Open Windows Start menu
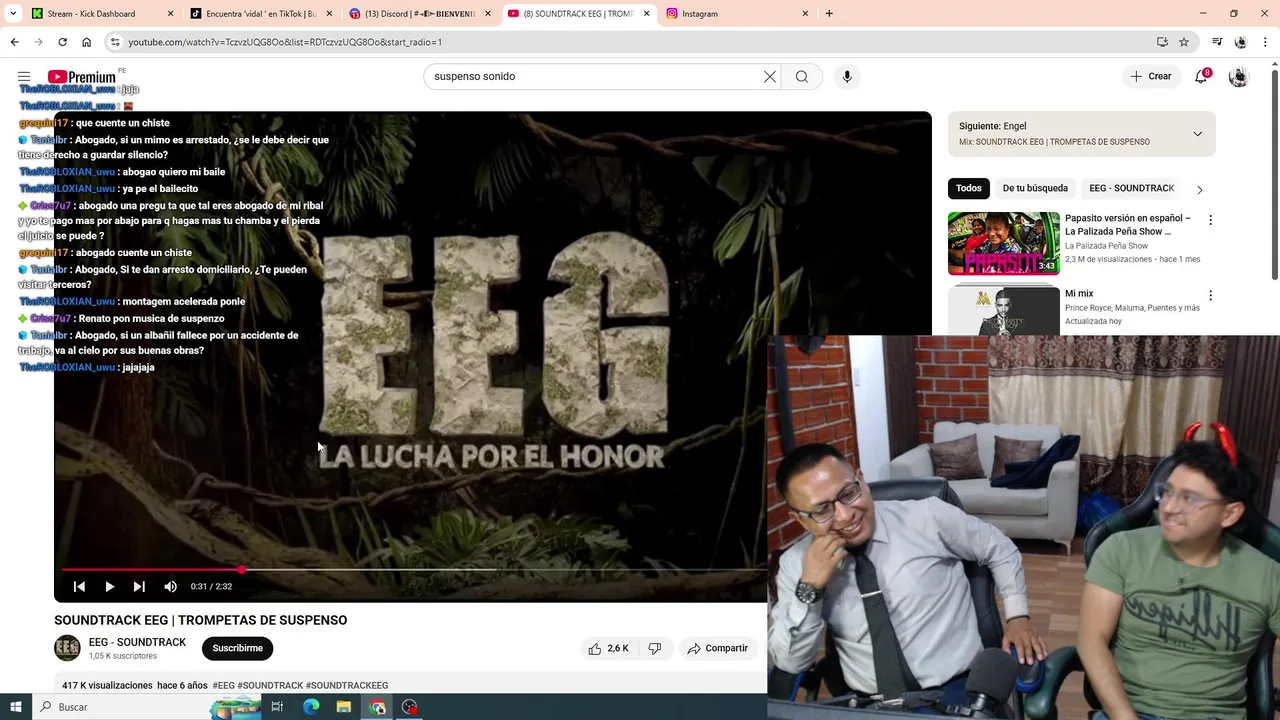The width and height of the screenshot is (1280, 720). [15, 707]
